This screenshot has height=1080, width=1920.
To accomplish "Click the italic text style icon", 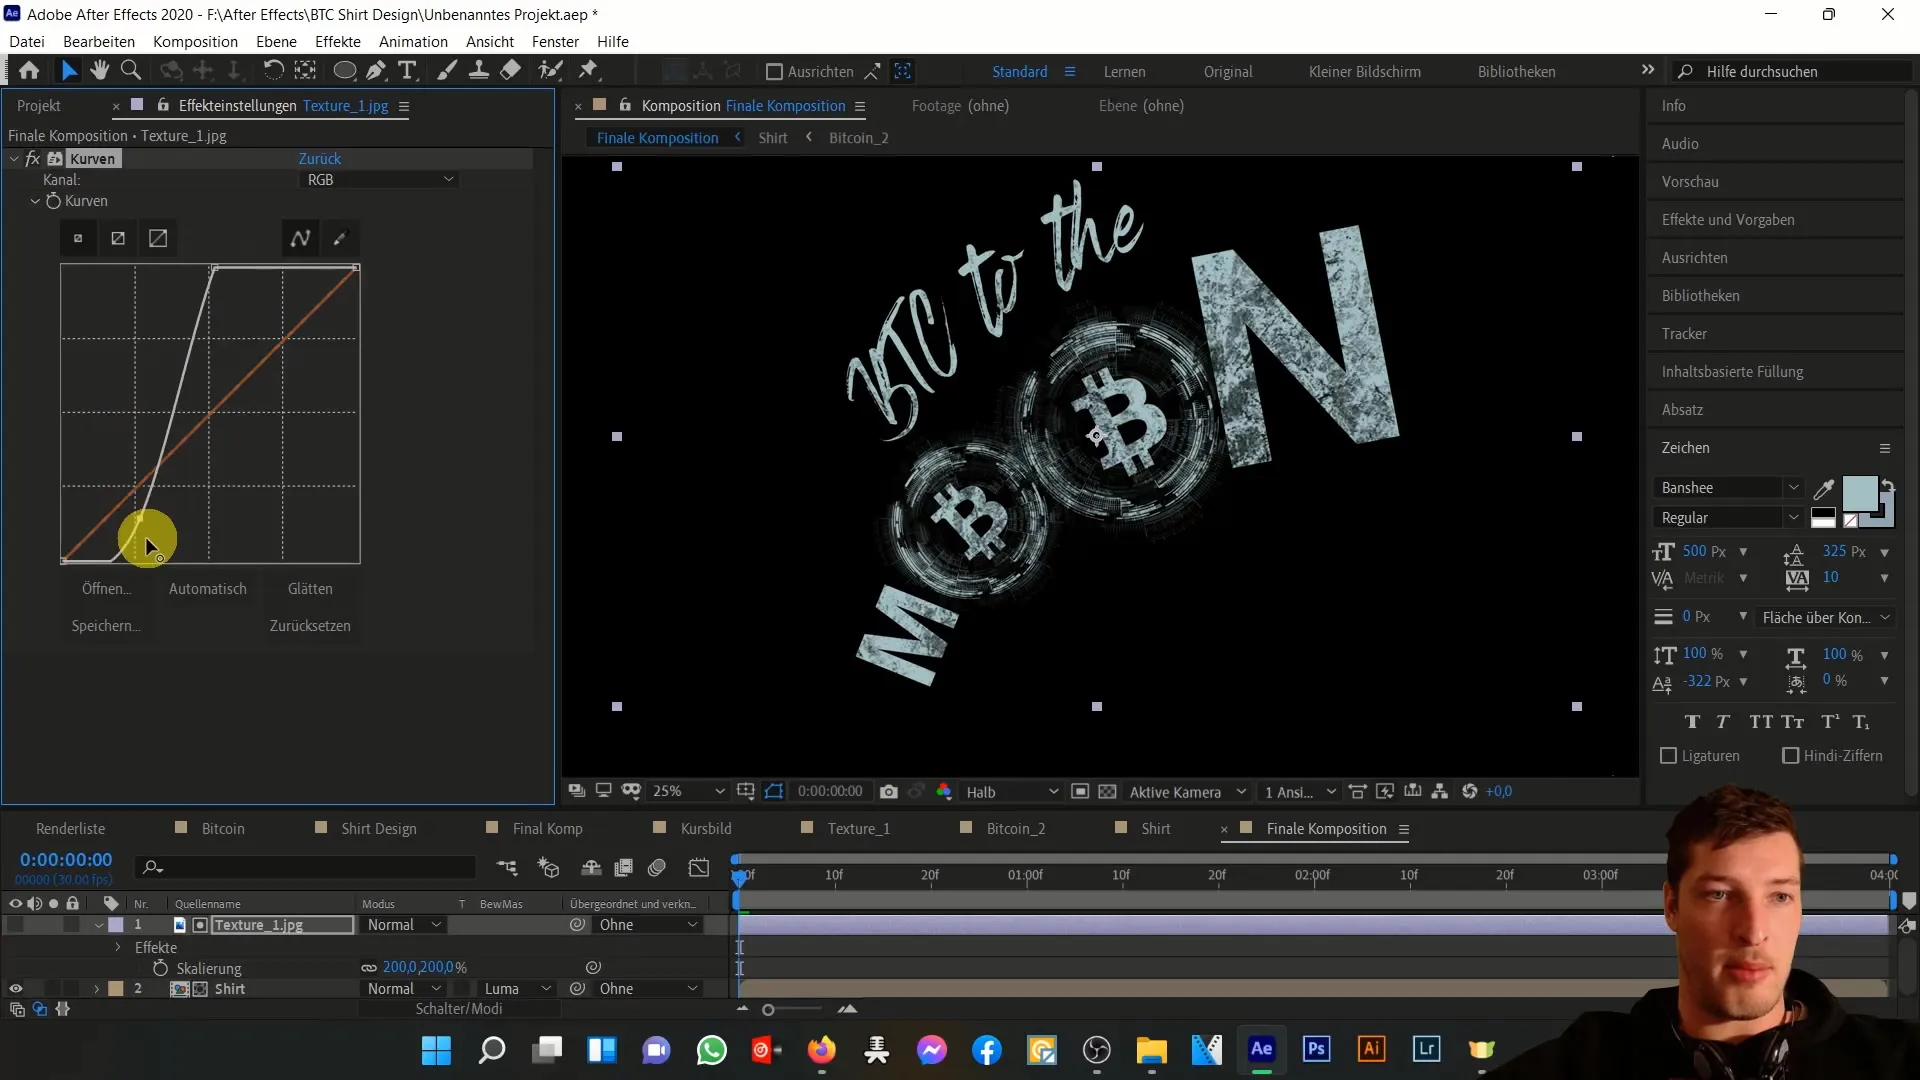I will pyautogui.click(x=1724, y=721).
